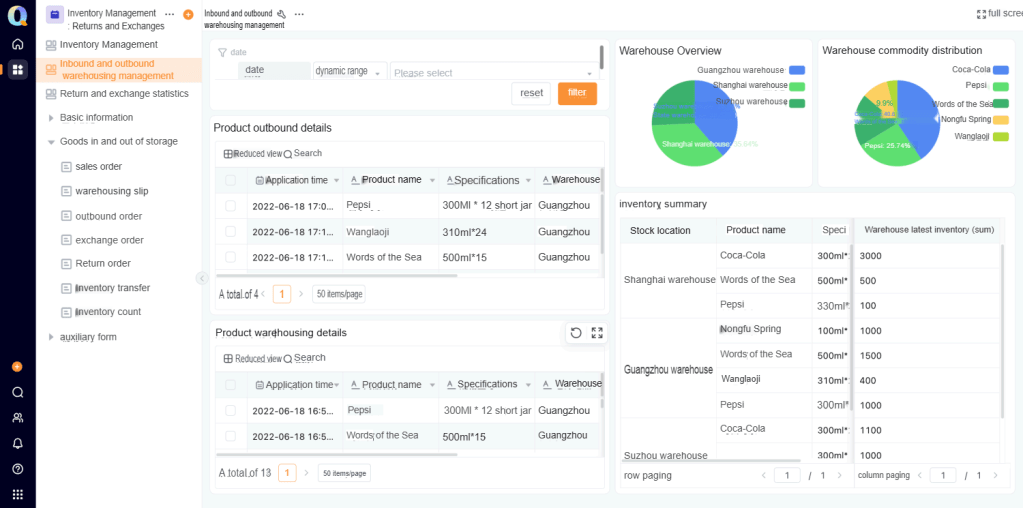Expand Product warehousing details to fullscreen

pos(597,333)
